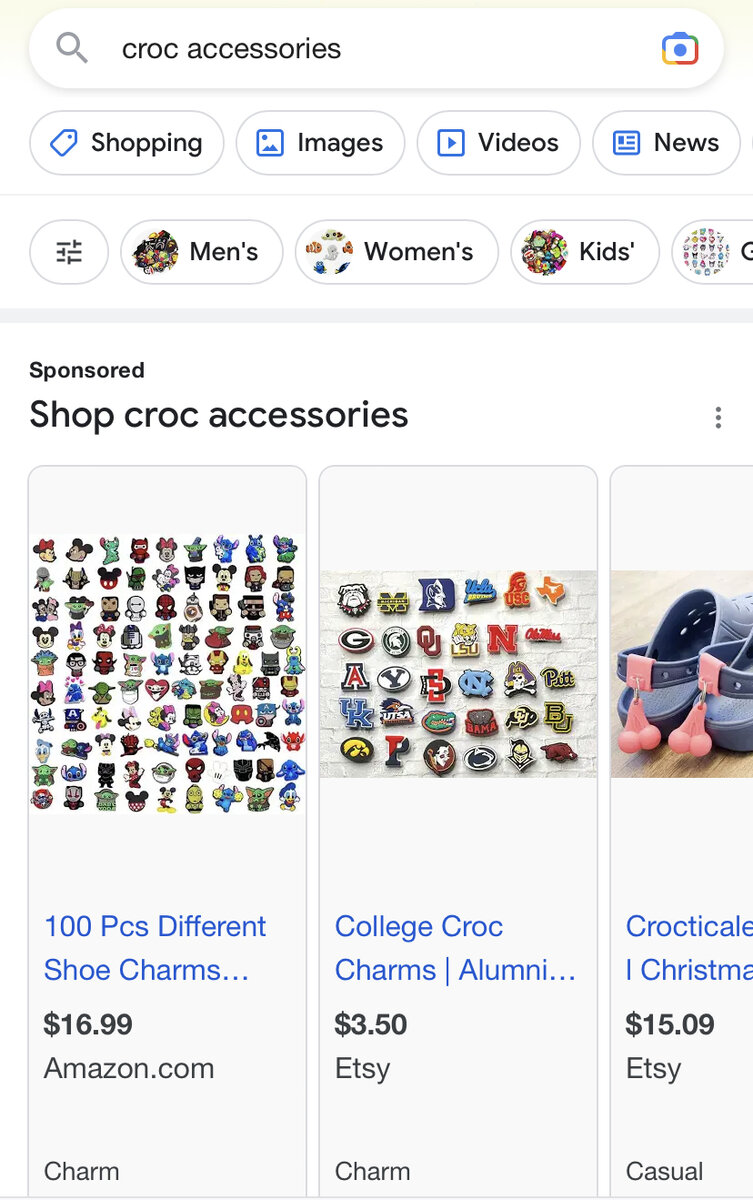Screen dimensions: 753x1200
Task: Open the sponsored section three-dot menu
Action: click(717, 418)
